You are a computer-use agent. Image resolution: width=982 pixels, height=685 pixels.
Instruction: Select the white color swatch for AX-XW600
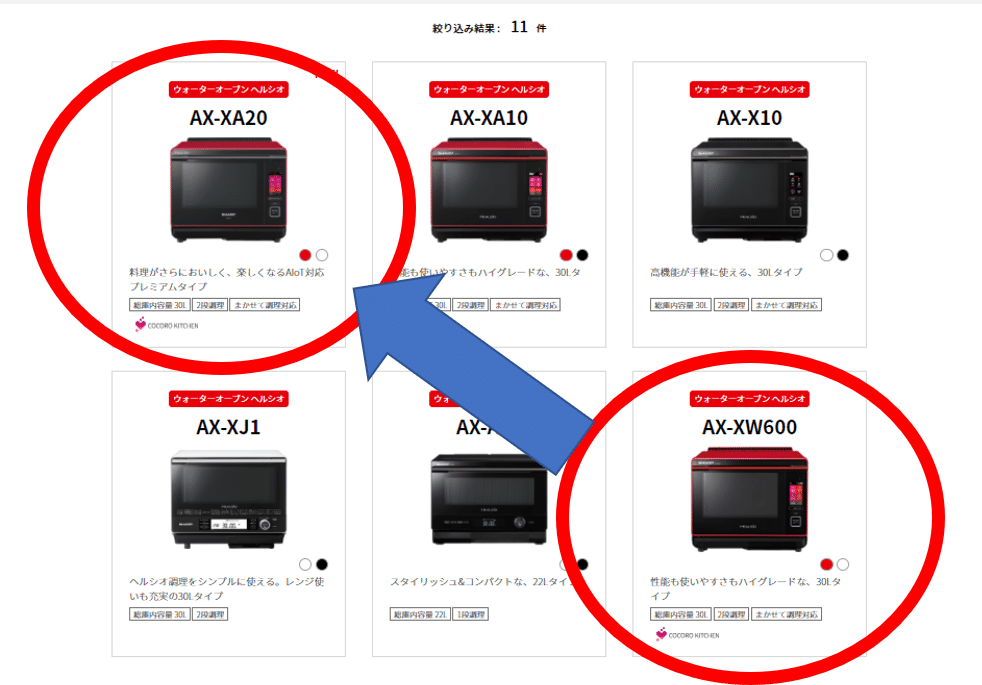(x=843, y=564)
